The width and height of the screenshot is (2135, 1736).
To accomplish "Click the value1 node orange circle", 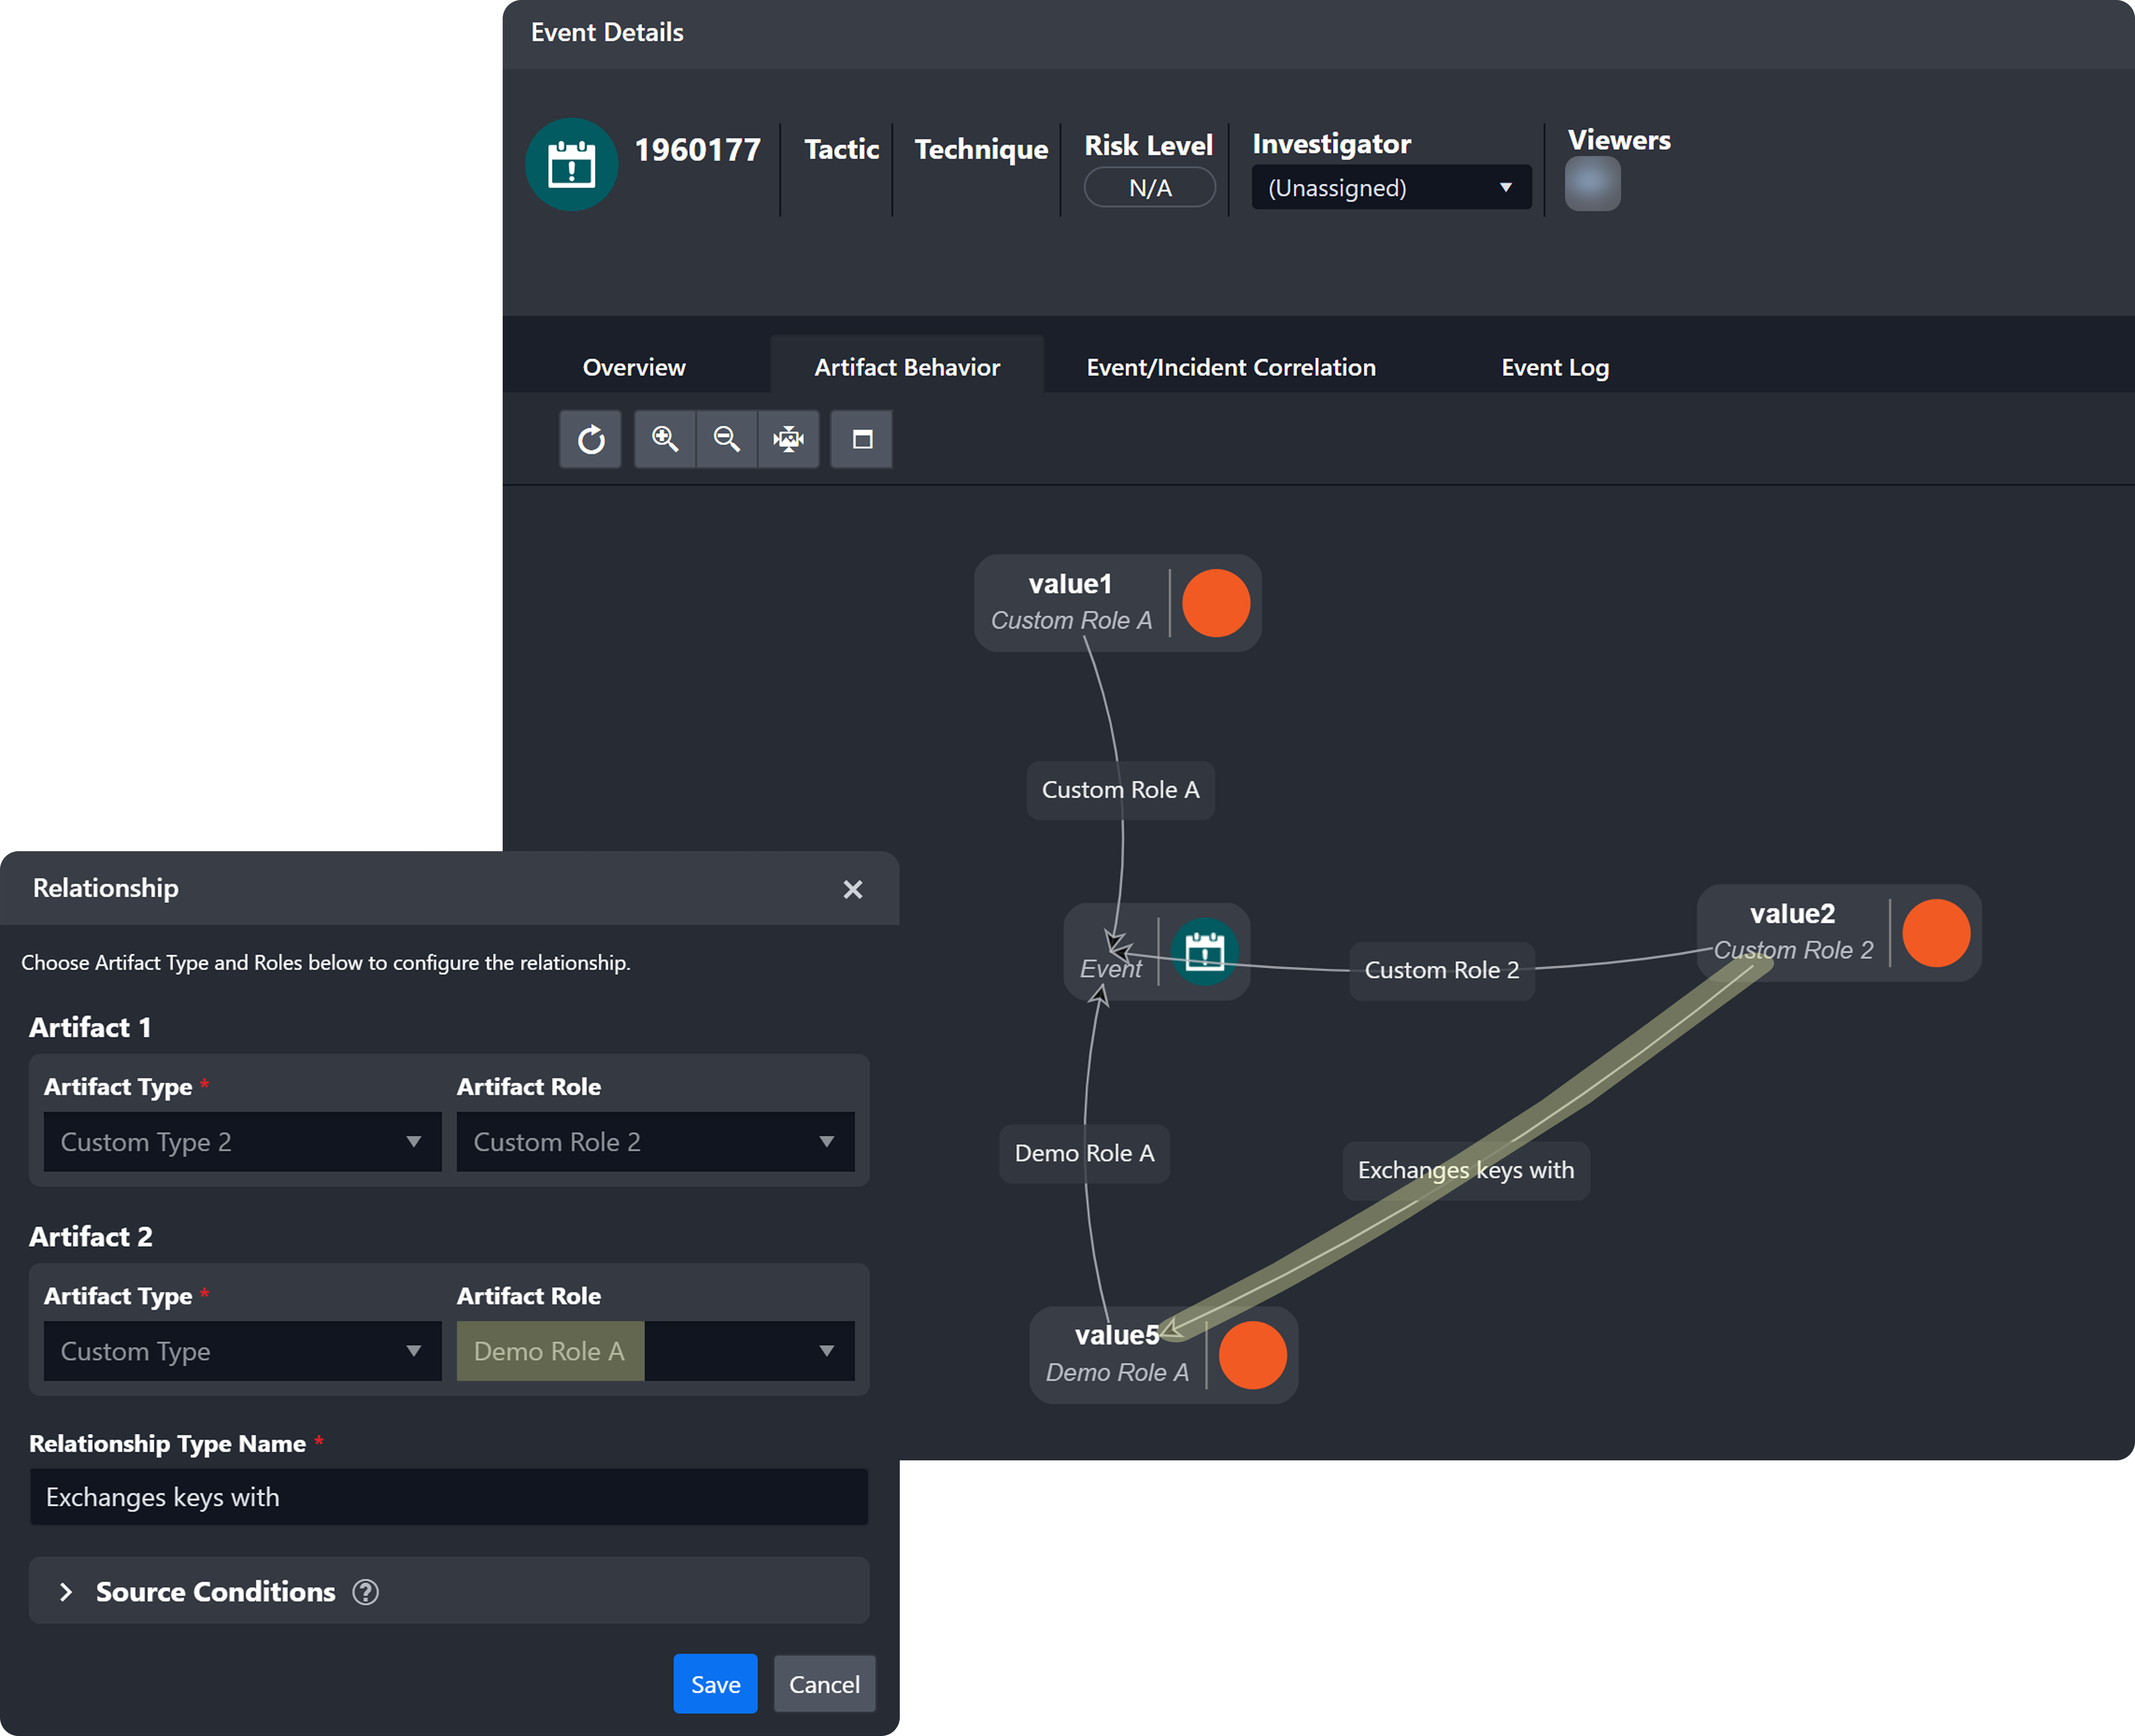I will [x=1216, y=603].
